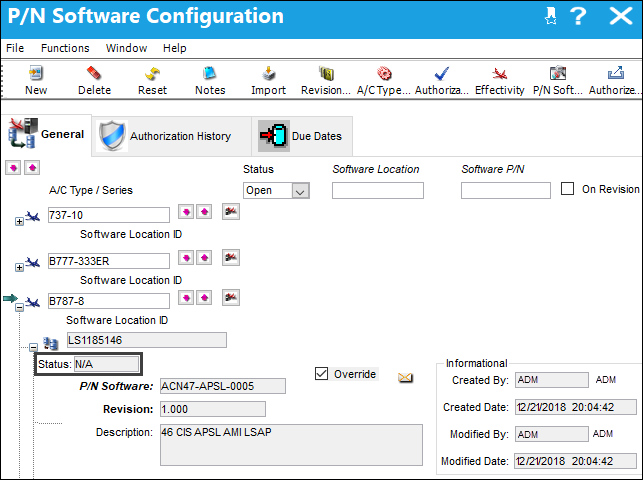Click the Delete eraser icon
The image size is (643, 480).
94,73
